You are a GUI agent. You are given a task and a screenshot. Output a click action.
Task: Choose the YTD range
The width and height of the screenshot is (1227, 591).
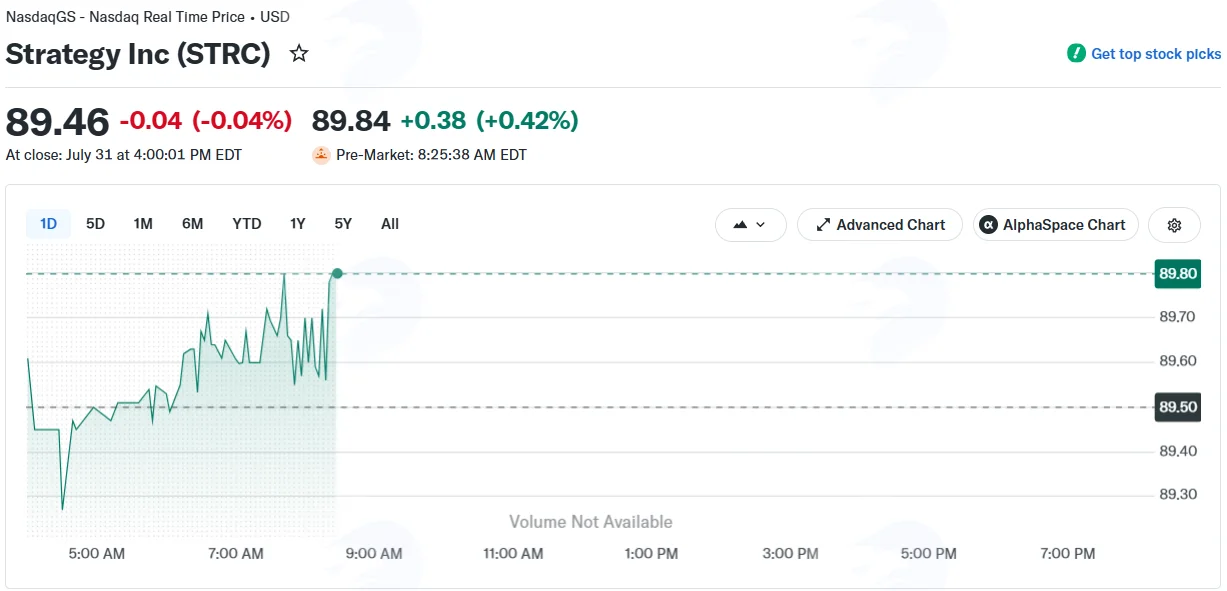pos(247,224)
